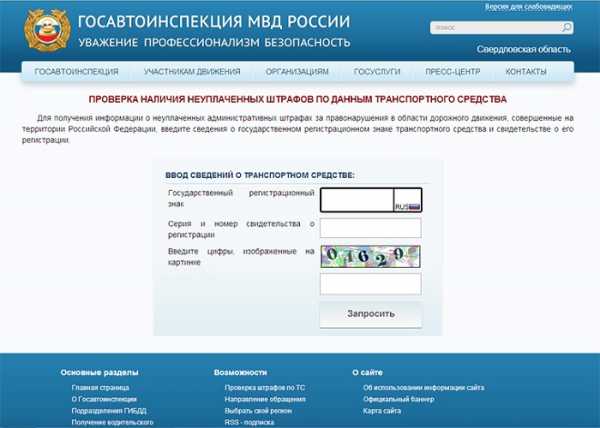The height and width of the screenshot is (428, 600).
Task: Open Проверка штрафов по ТС footer link
Action: (265, 387)
